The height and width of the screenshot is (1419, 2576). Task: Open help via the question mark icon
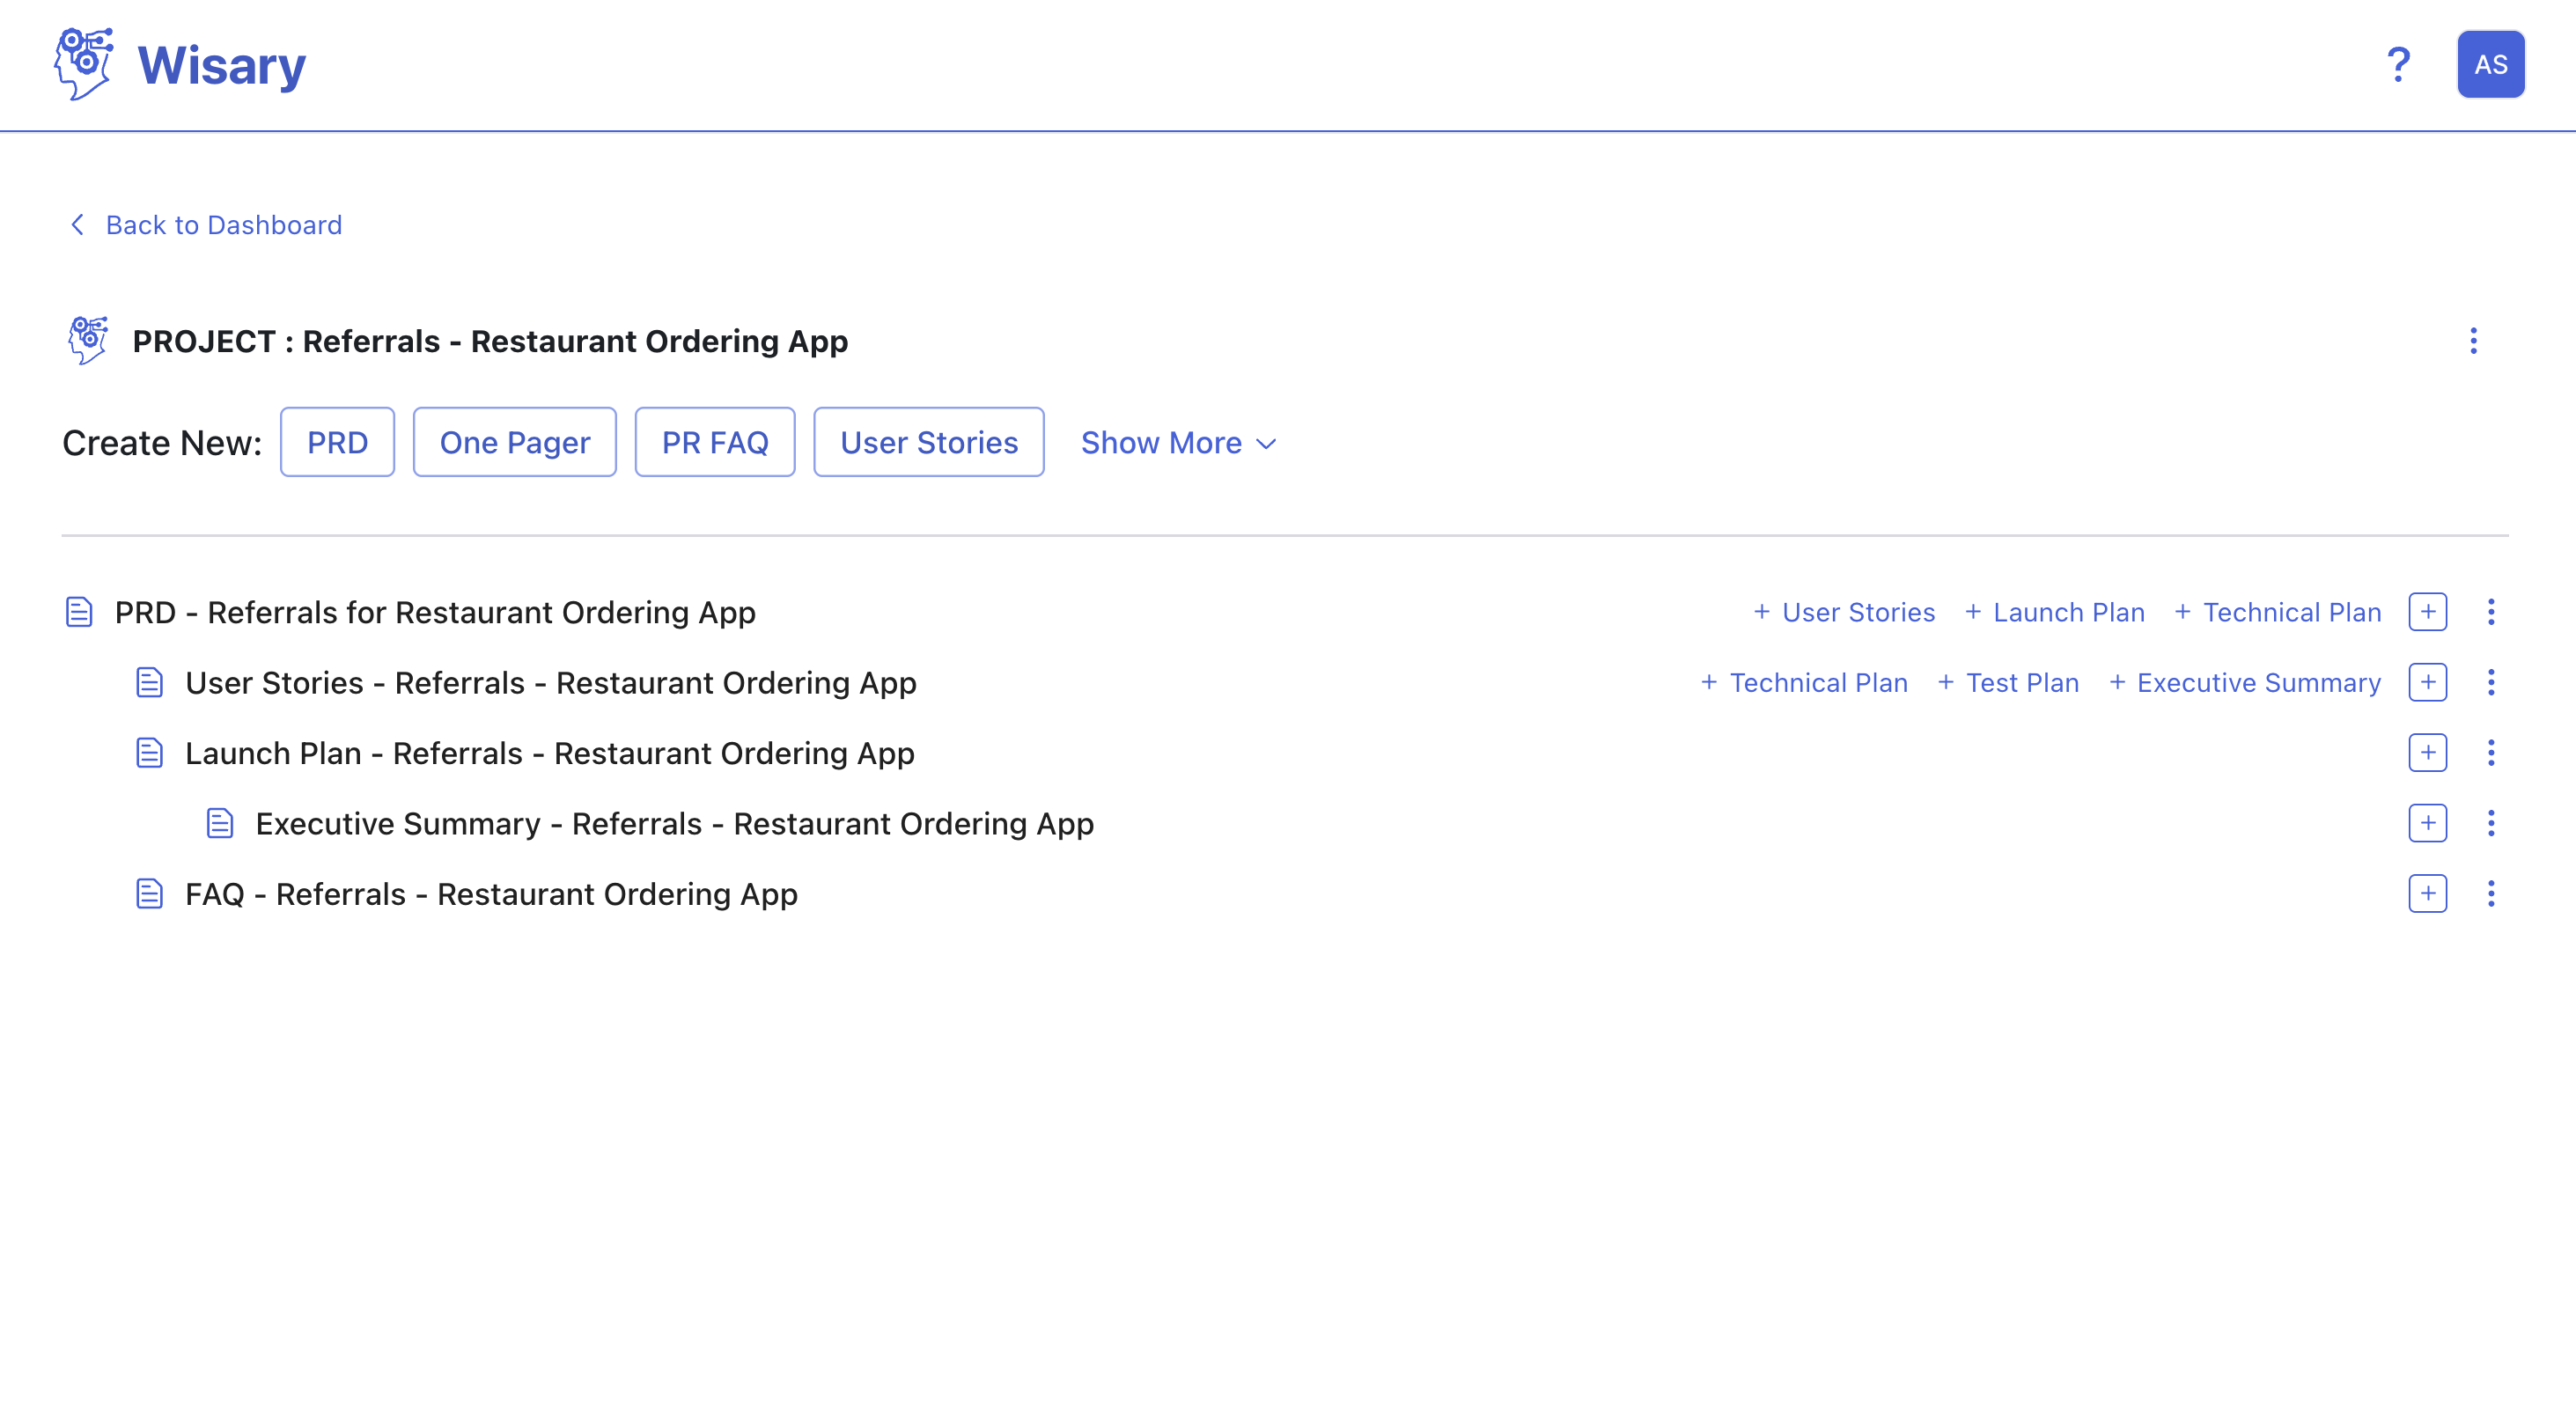point(2397,65)
